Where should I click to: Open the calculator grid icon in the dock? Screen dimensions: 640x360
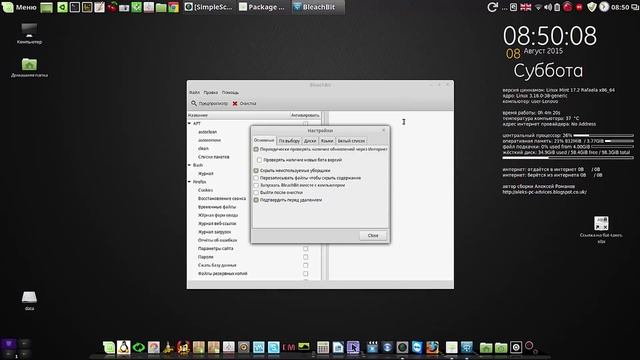coord(323,347)
